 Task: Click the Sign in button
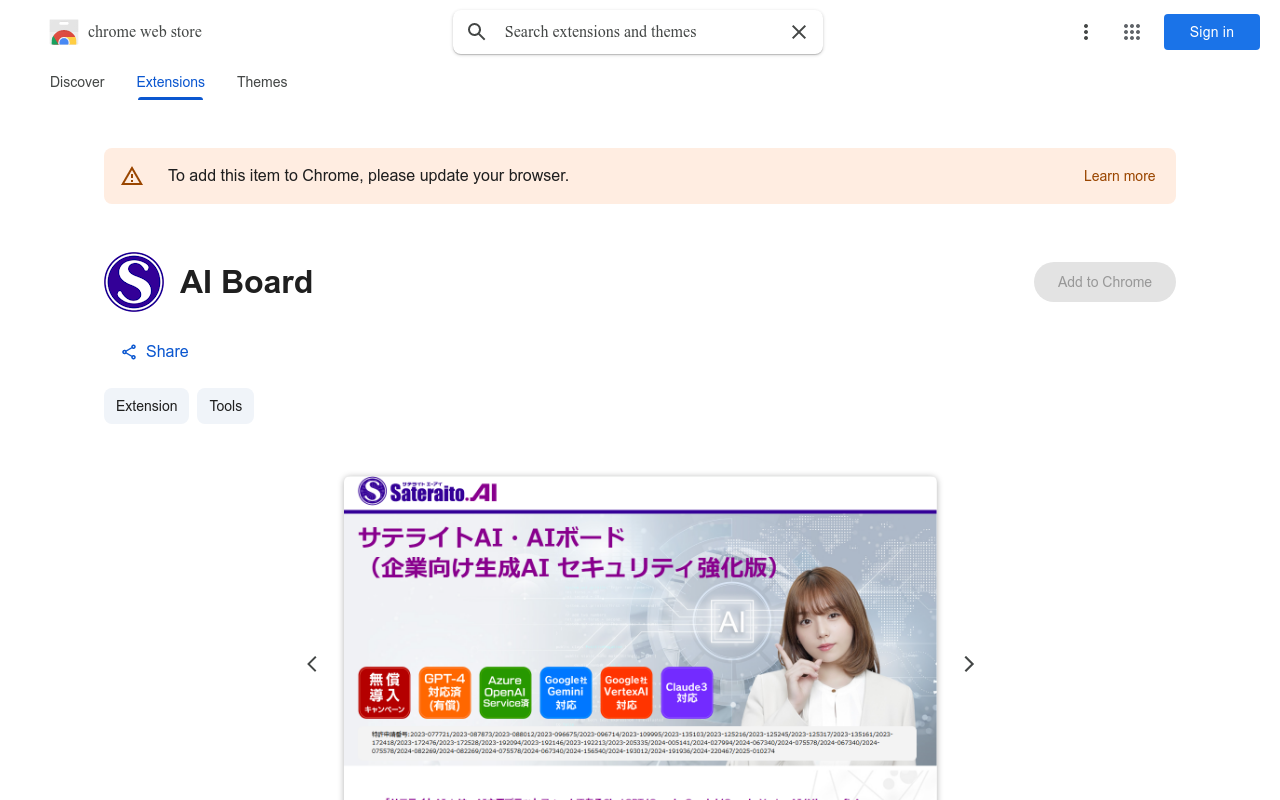1212,32
